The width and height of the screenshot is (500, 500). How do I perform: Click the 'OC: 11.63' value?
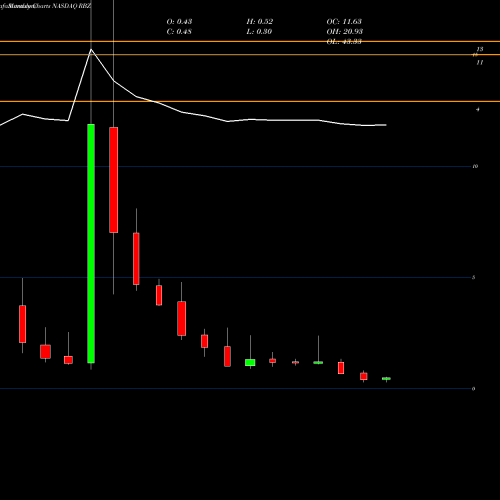coord(344,21)
